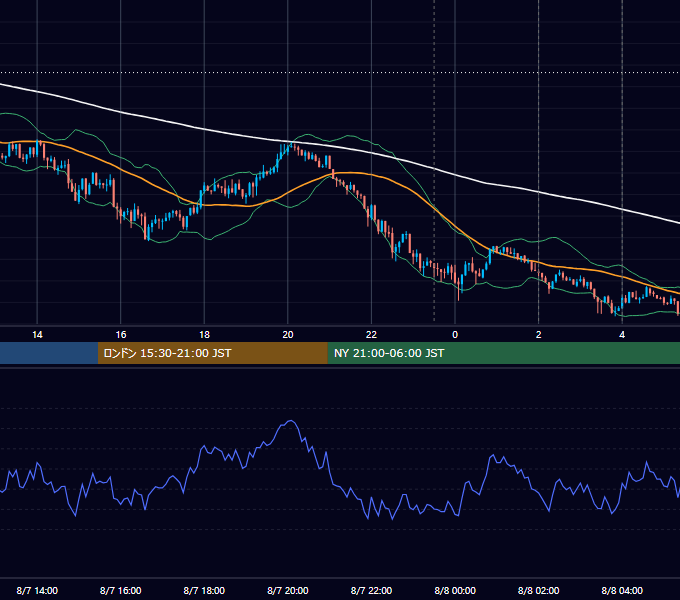Click the oscillator peak near 20:00

click(291, 421)
